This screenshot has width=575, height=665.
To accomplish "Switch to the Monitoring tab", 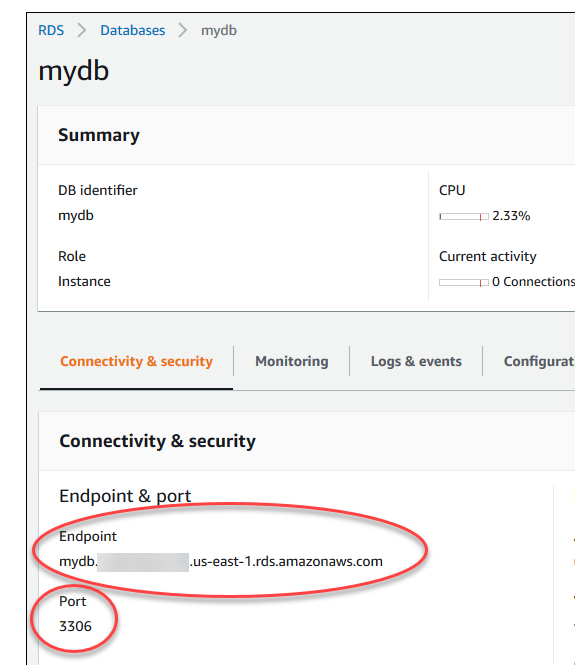I will (292, 361).
